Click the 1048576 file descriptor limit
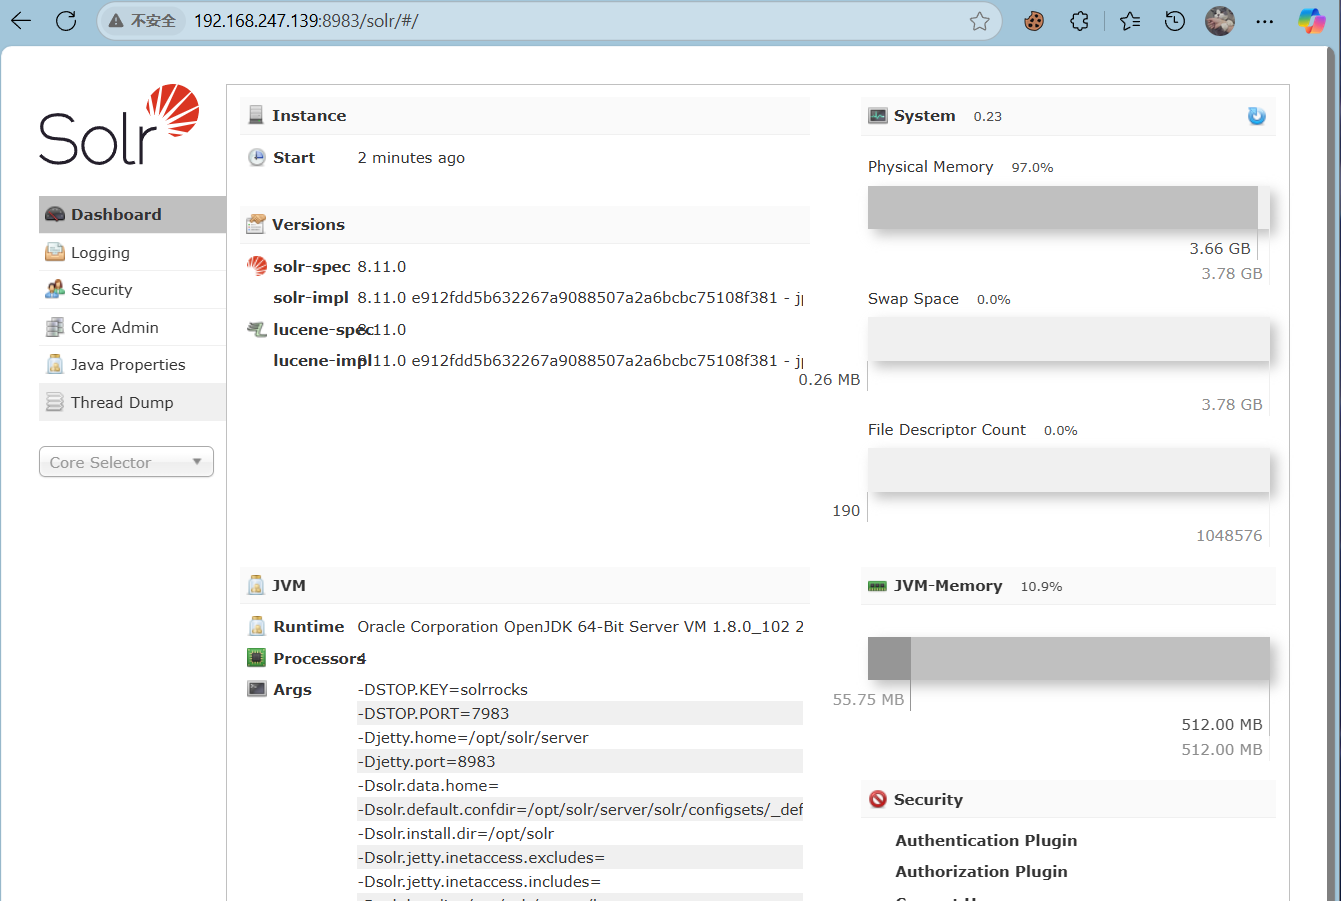Viewport: 1341px width, 901px height. coord(1229,535)
